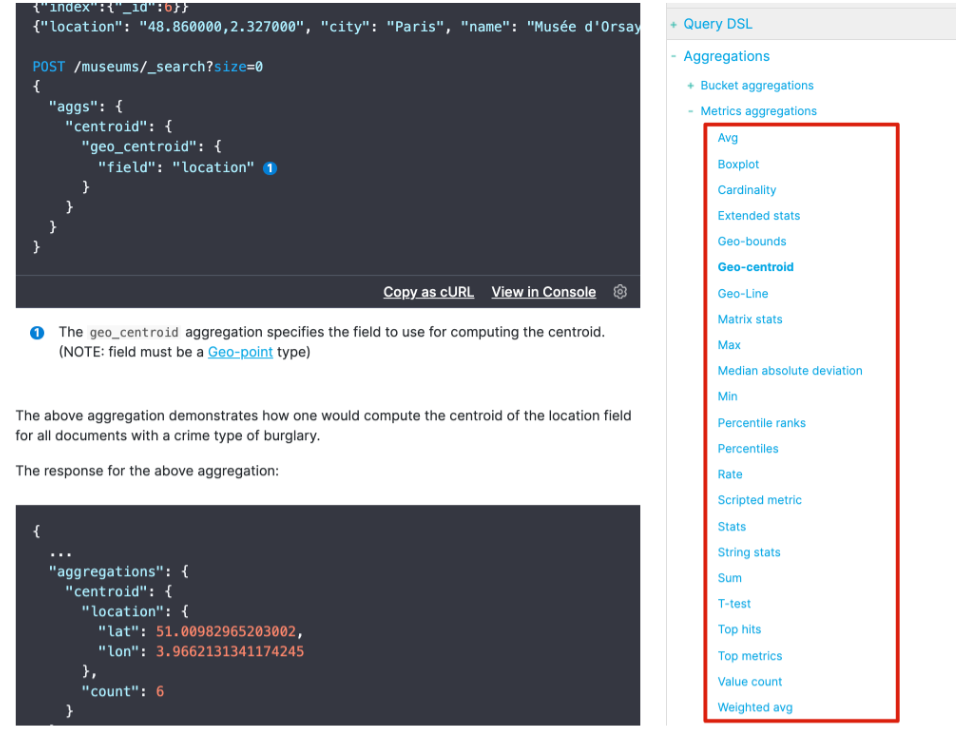The height and width of the screenshot is (738, 956).
Task: Collapse the Metrics aggregations section
Action: 690,110
